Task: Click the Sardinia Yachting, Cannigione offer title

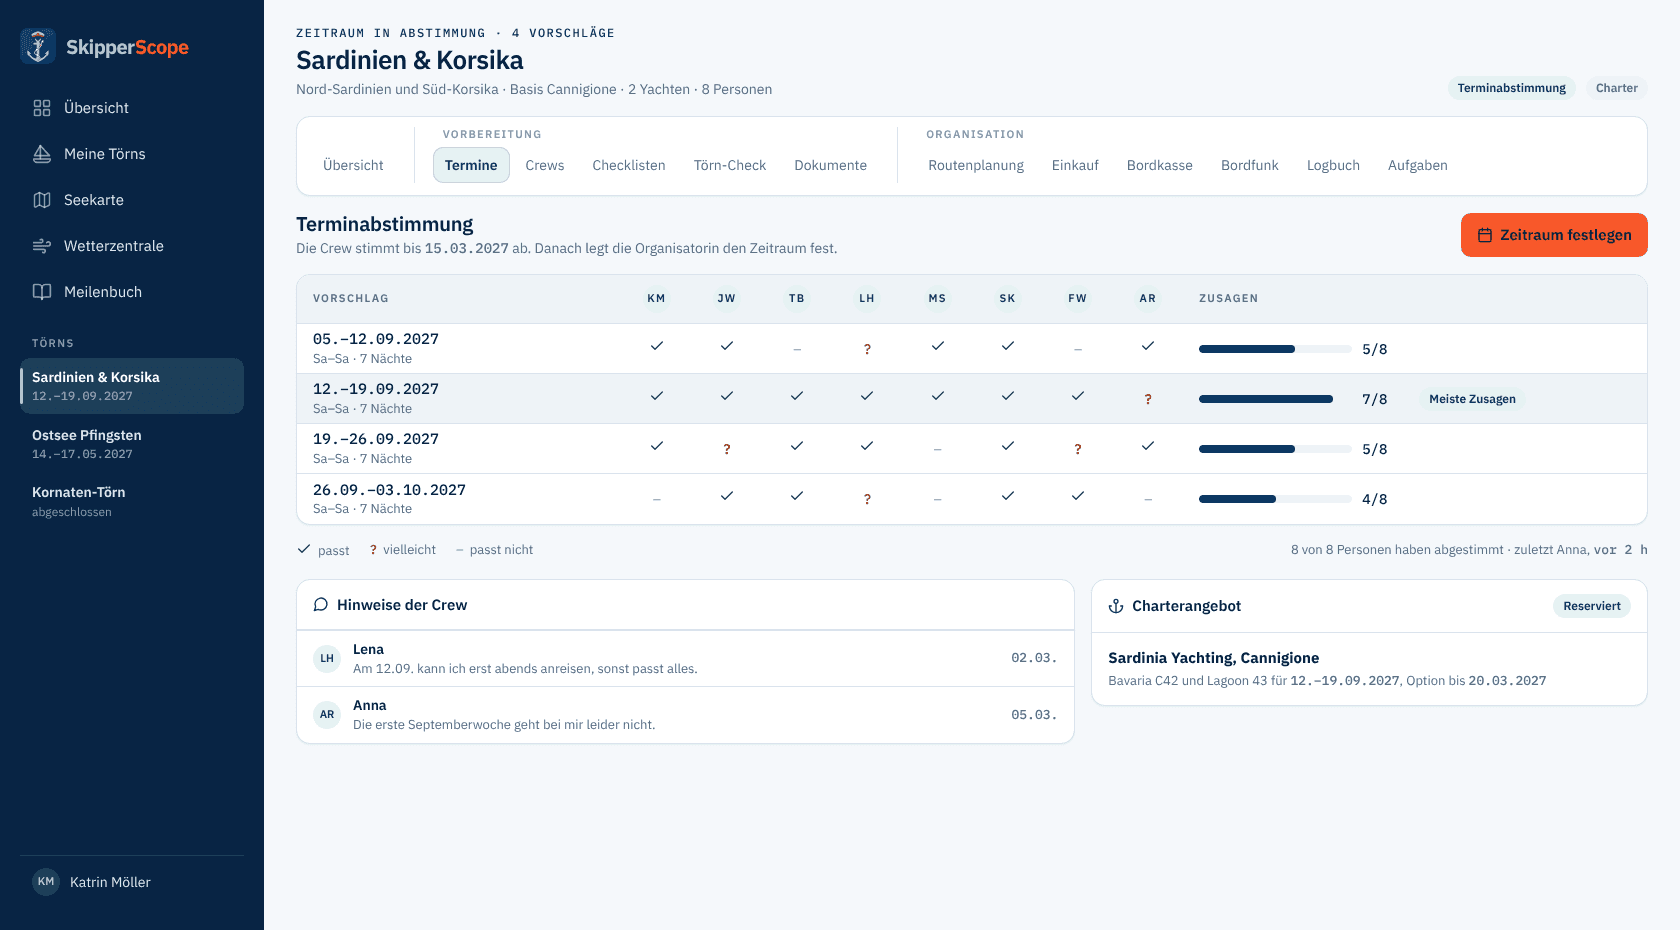Action: point(1214,658)
